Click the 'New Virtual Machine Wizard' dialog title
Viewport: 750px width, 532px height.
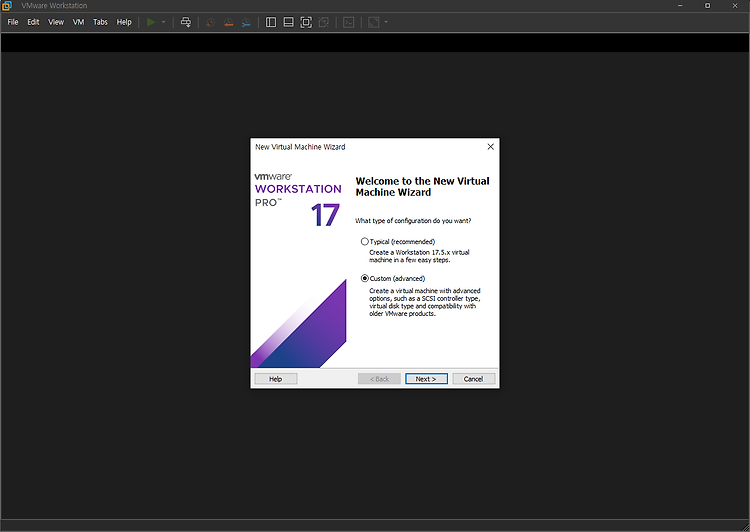pos(300,147)
